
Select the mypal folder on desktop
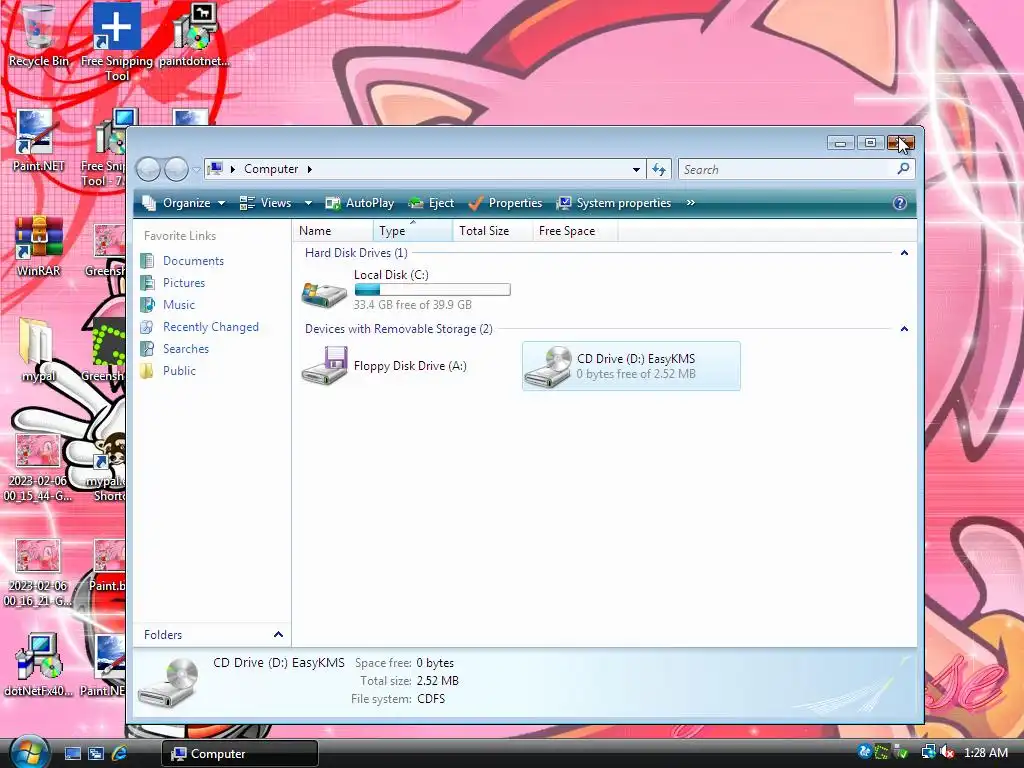click(38, 350)
